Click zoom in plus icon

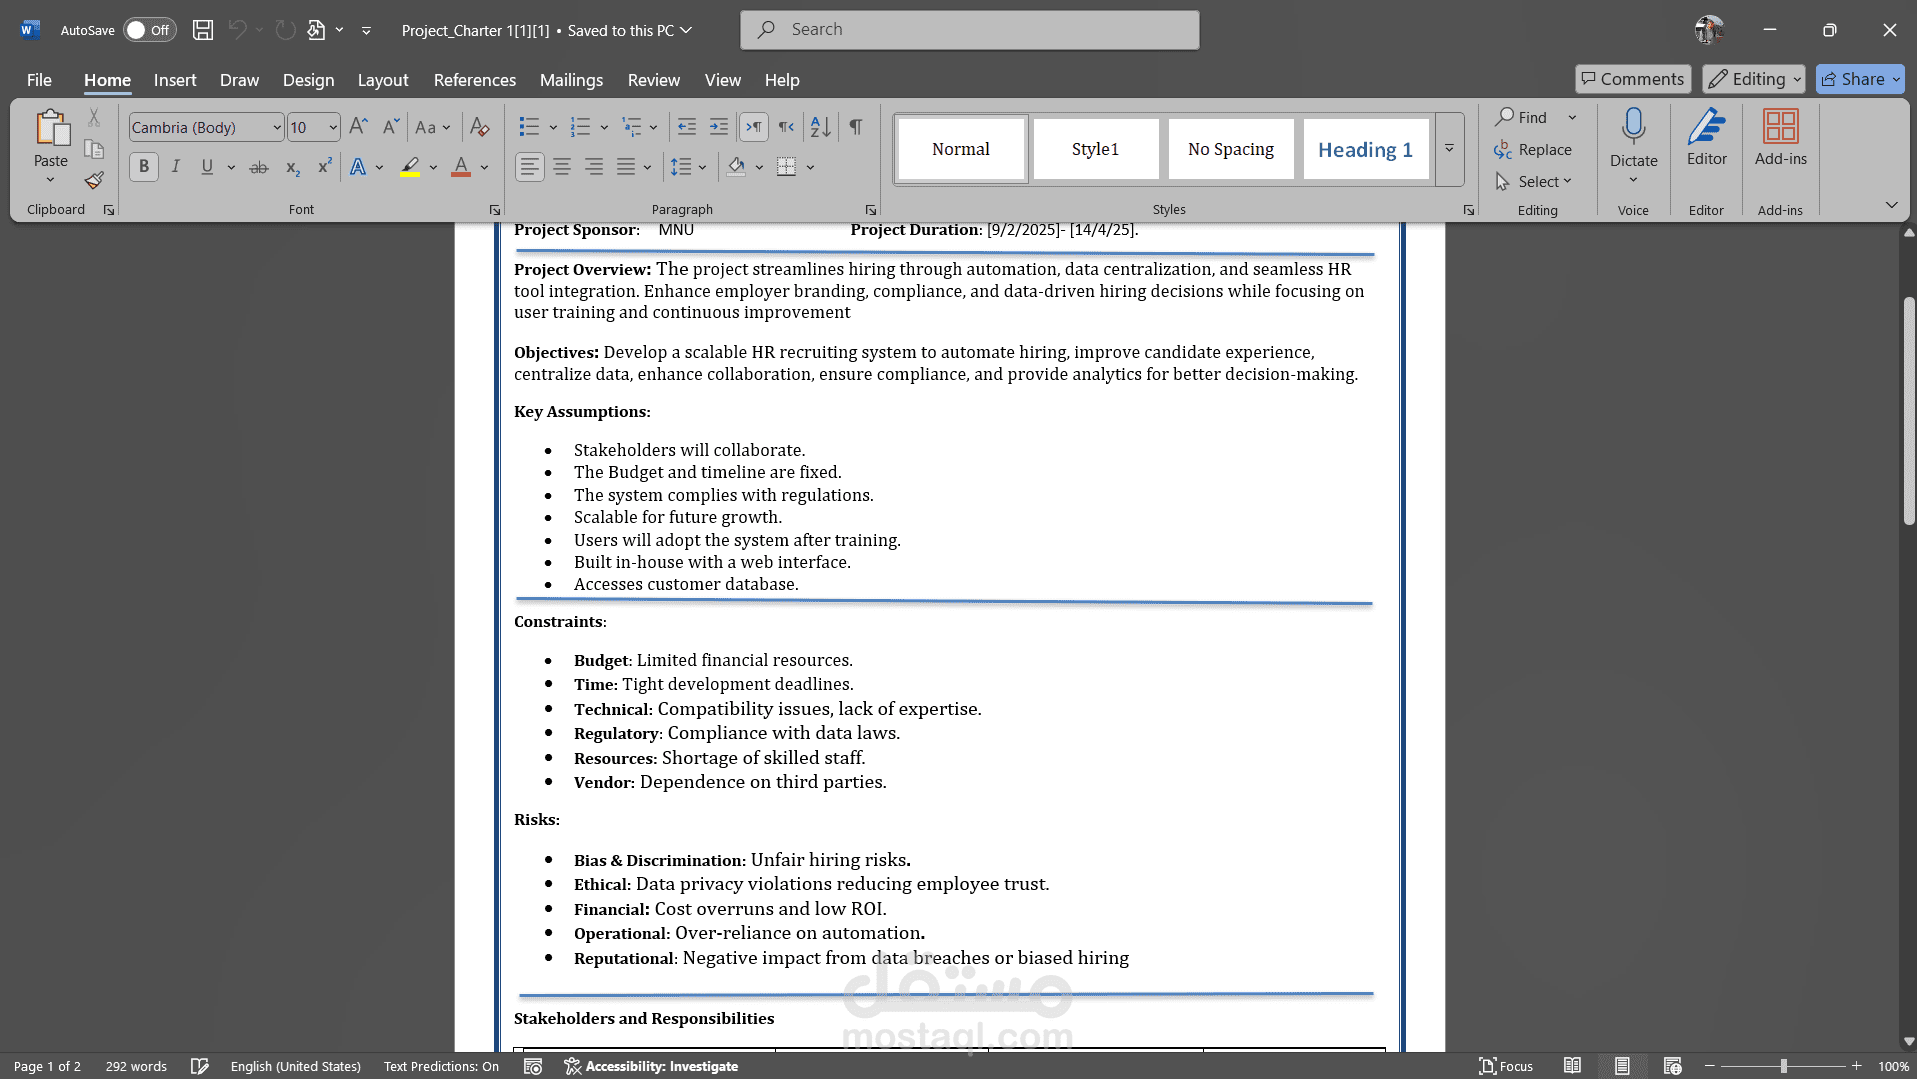[x=1856, y=1066]
